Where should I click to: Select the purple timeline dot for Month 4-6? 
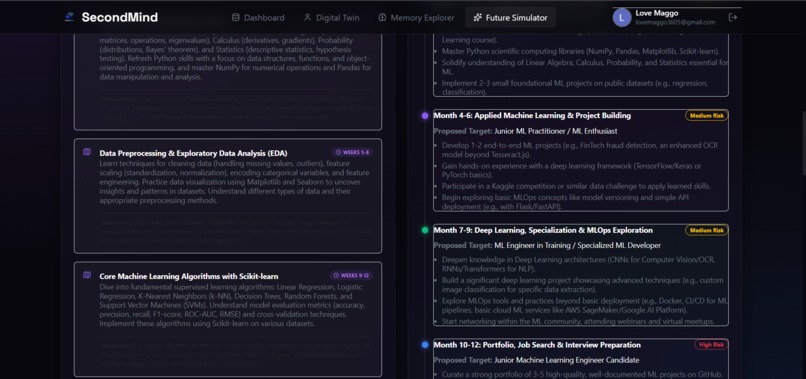(x=425, y=116)
